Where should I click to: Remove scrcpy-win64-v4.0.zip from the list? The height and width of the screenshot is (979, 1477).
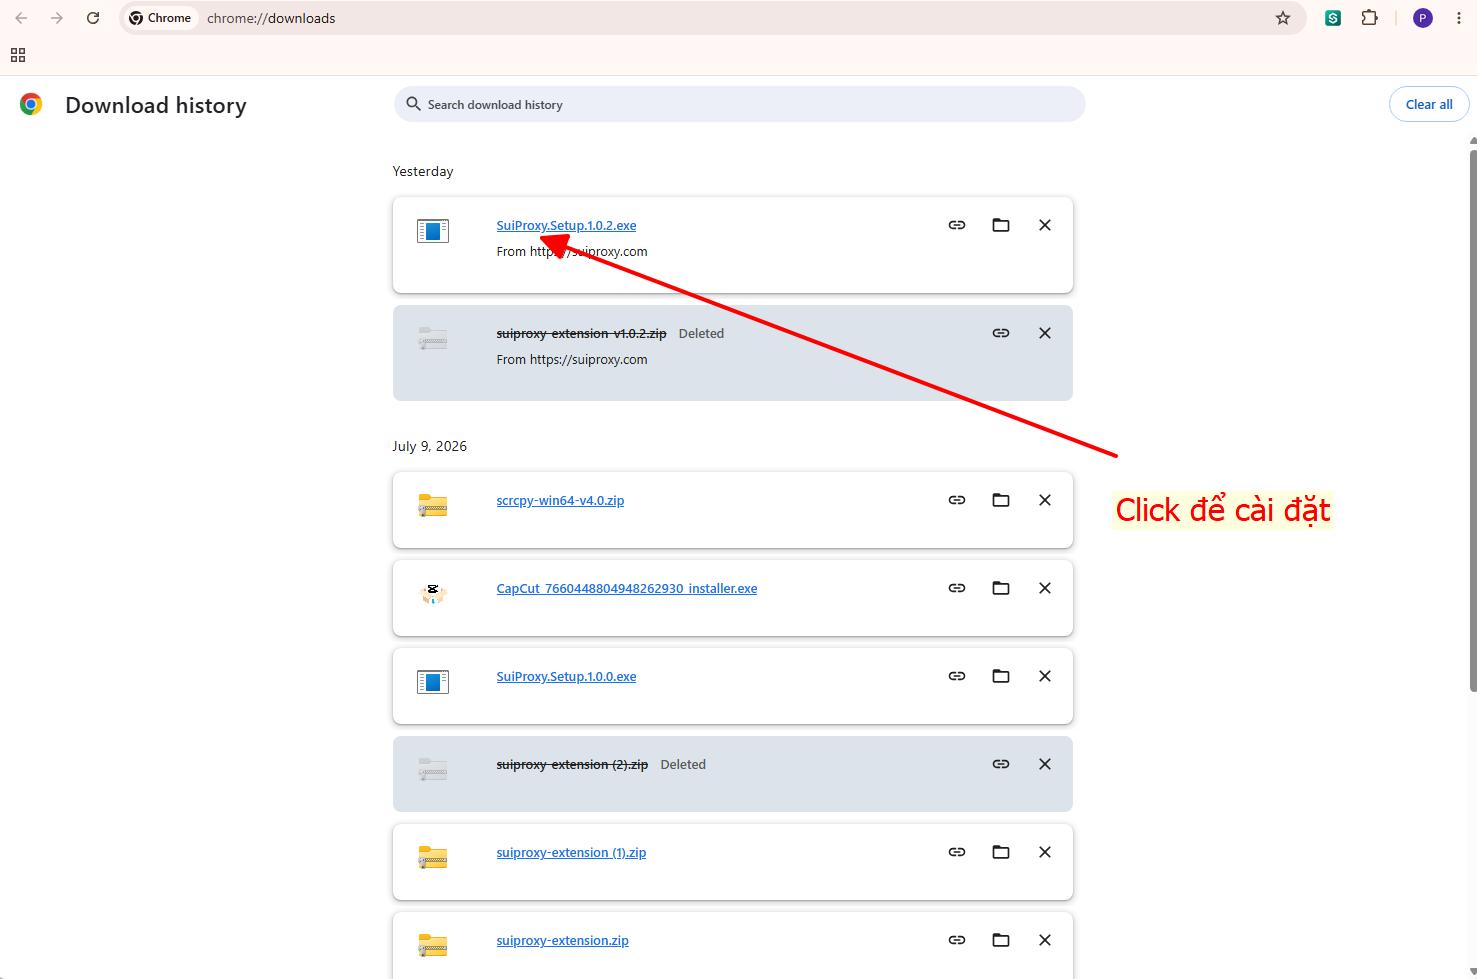pos(1045,500)
